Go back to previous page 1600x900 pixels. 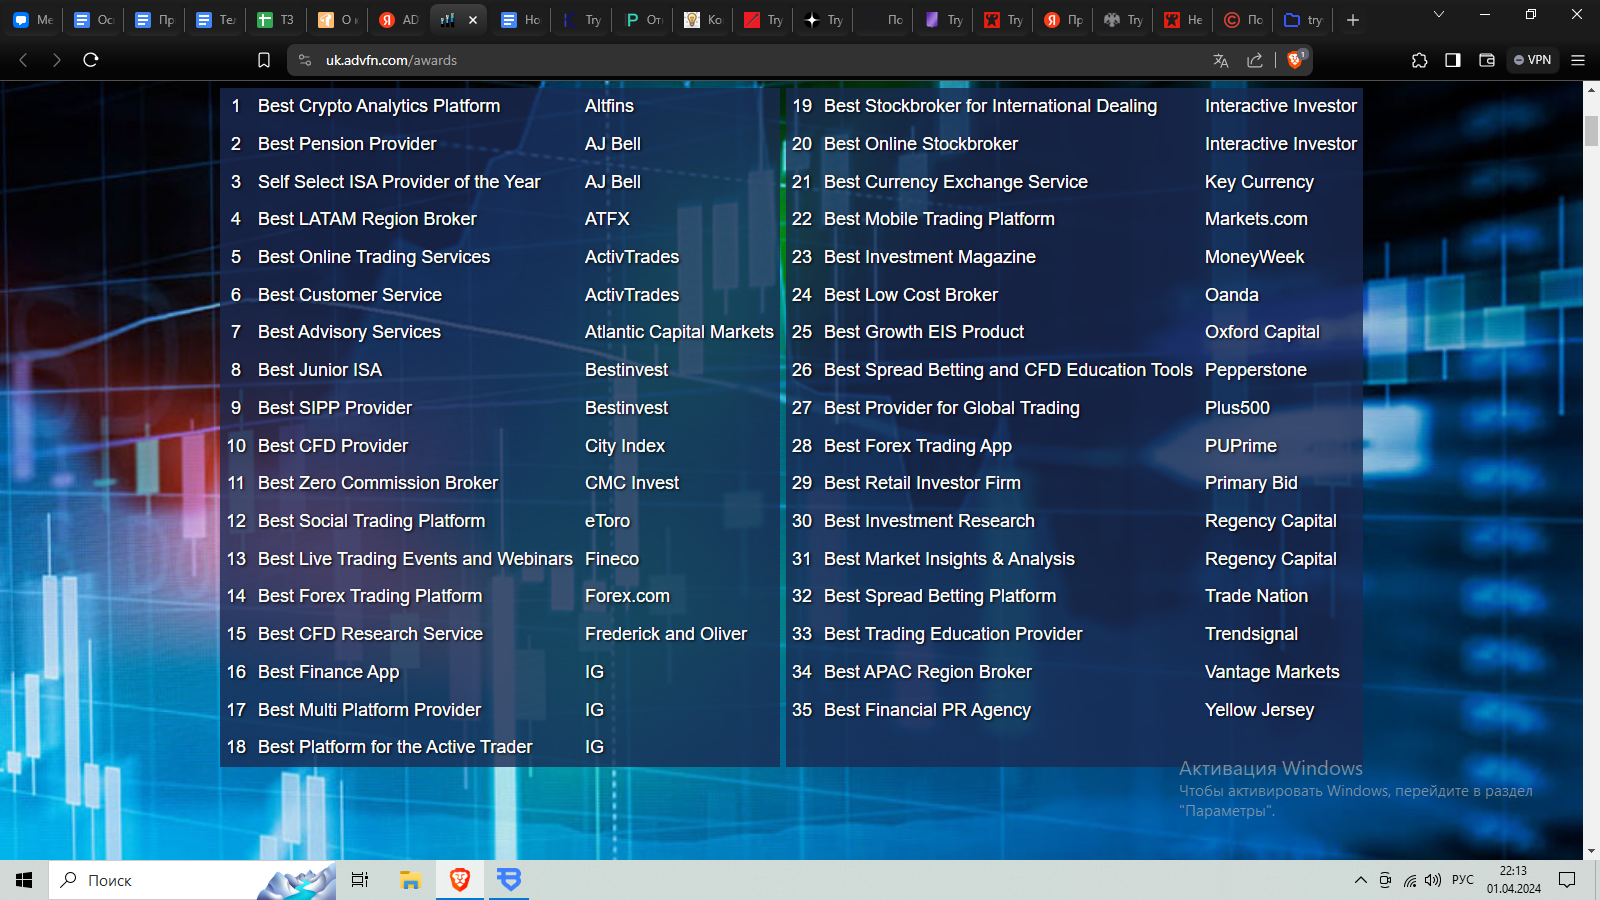(23, 60)
